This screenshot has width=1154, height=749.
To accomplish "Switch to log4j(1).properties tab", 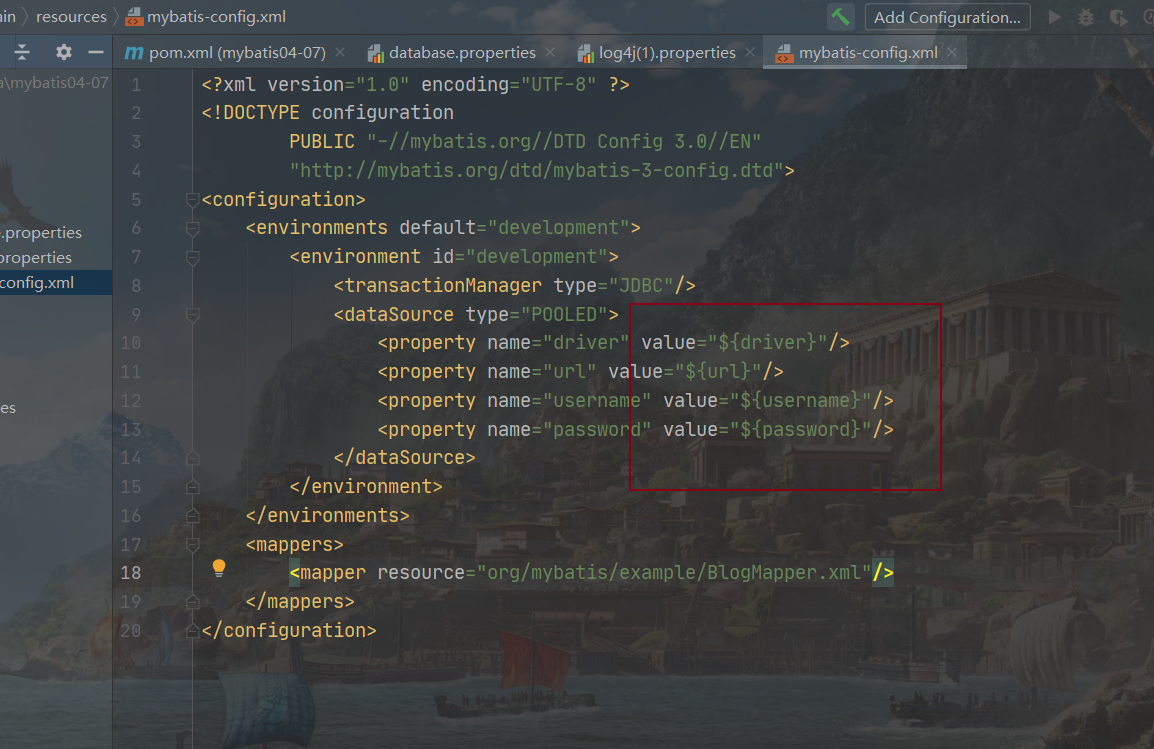I will (667, 52).
